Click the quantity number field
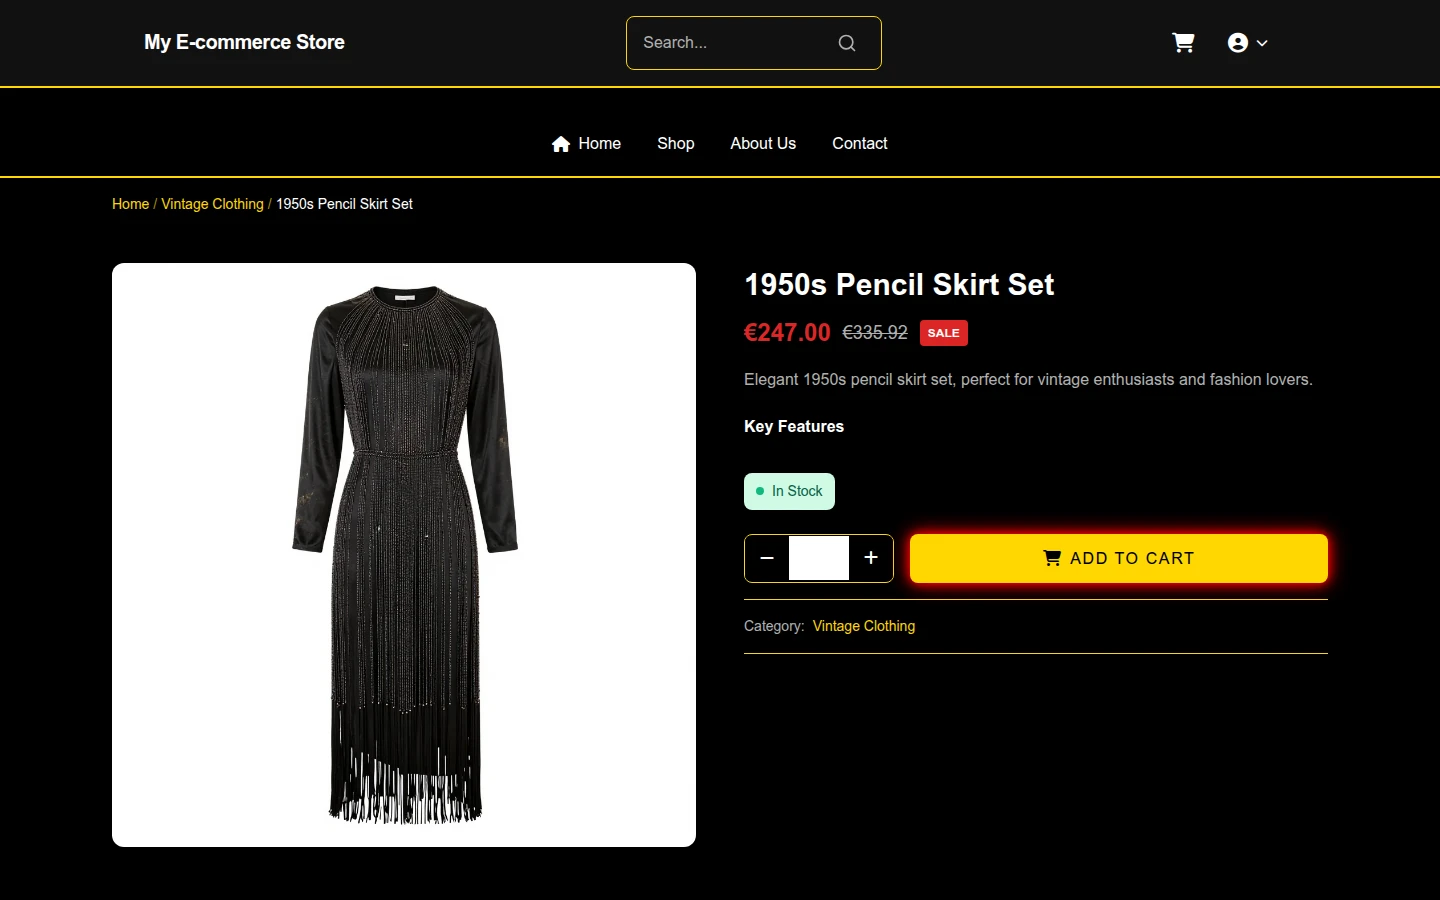Image resolution: width=1440 pixels, height=900 pixels. coord(819,558)
